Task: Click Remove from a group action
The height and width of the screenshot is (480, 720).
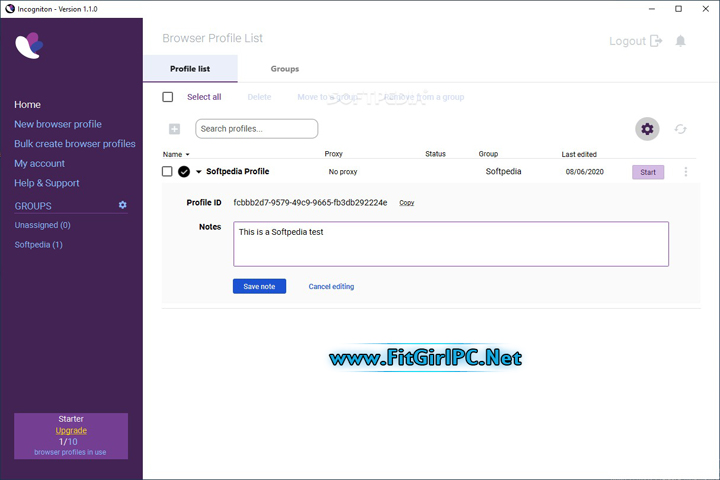Action: click(x=424, y=97)
